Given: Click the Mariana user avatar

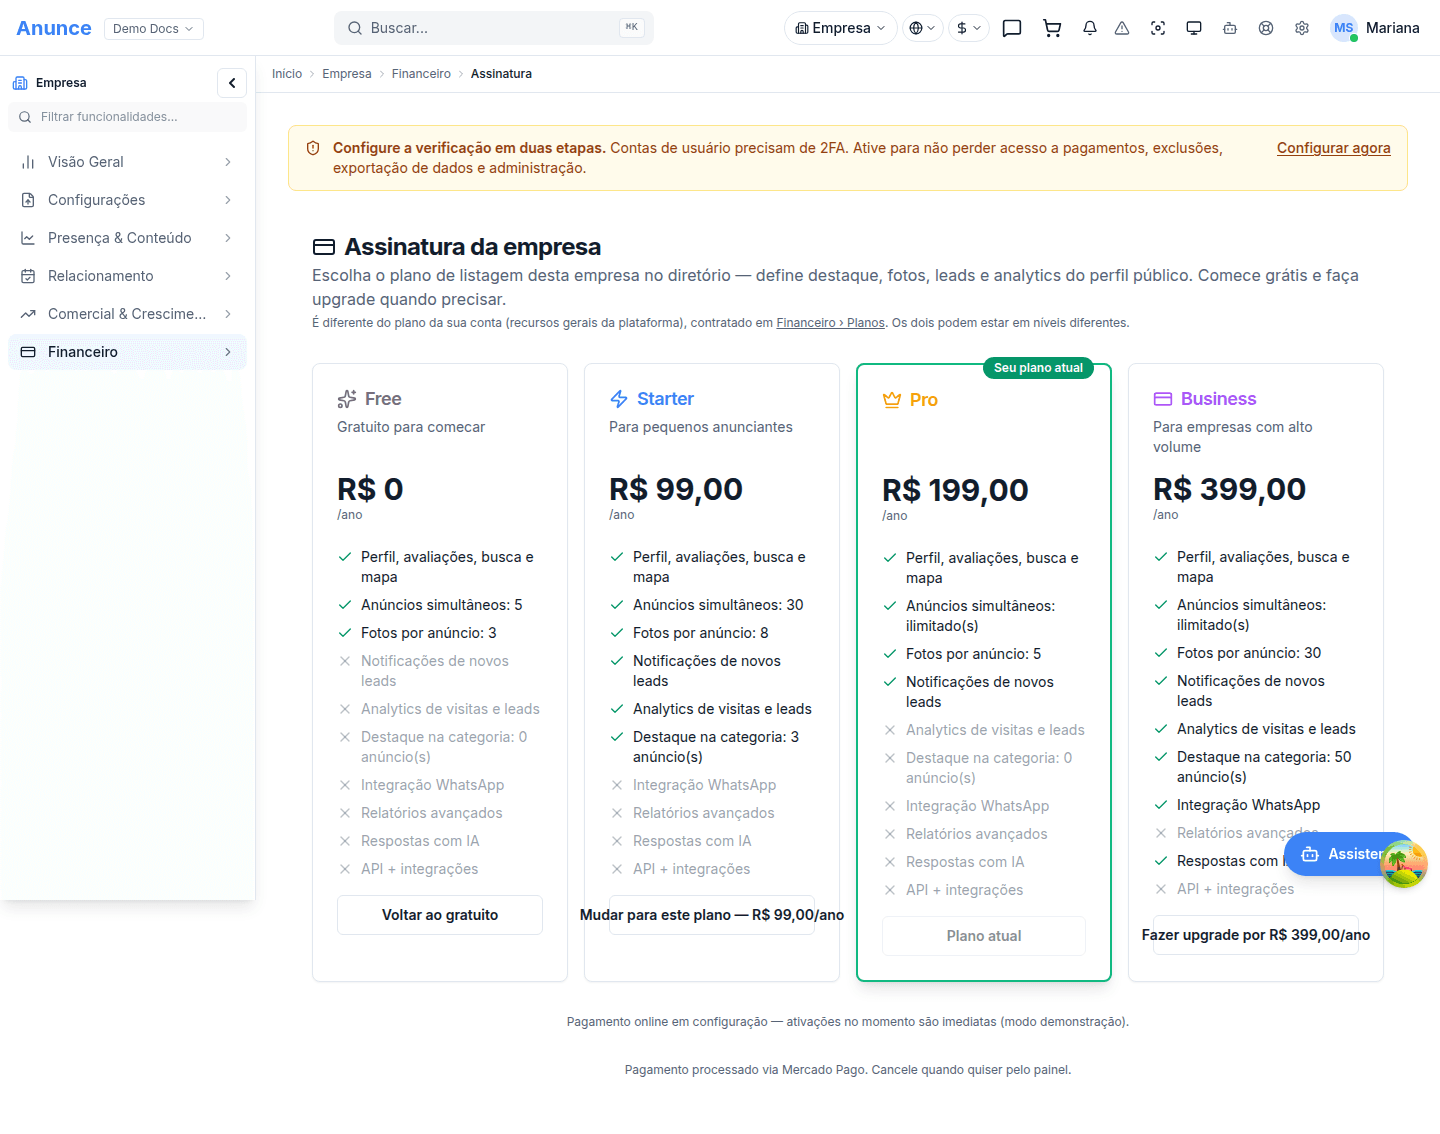Looking at the screenshot, I should (x=1344, y=28).
